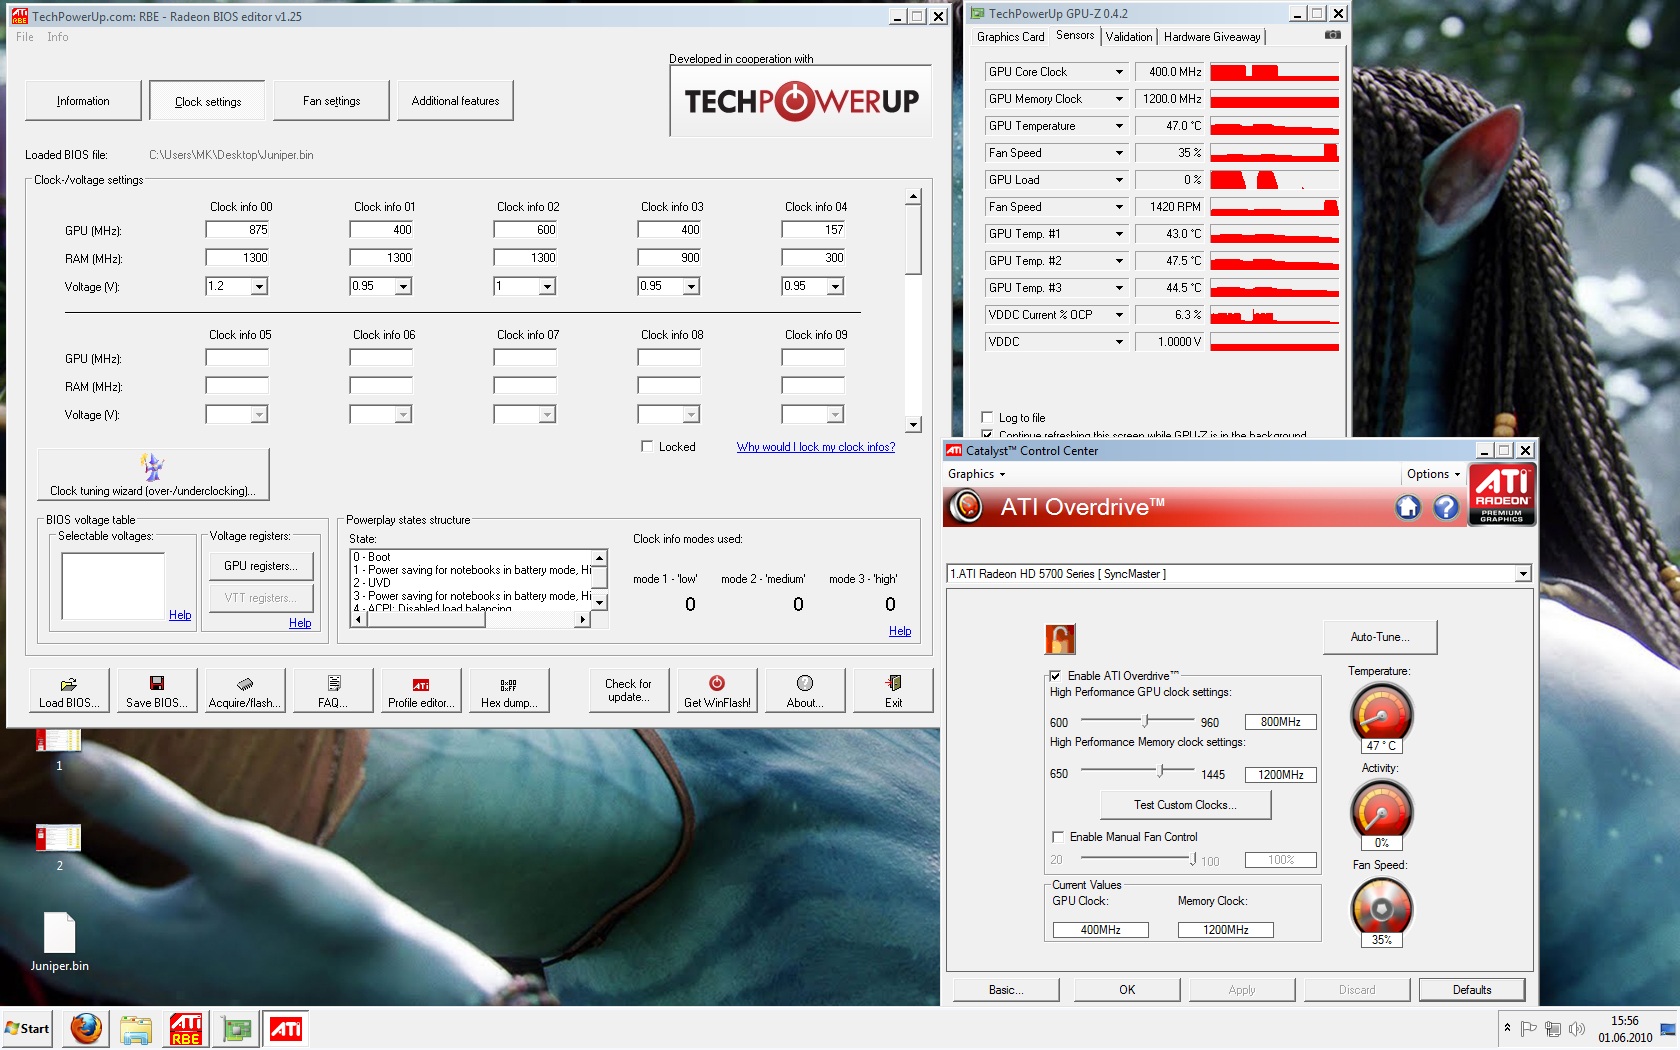Click the Memory clock slider handle
The image size is (1680, 1050).
click(x=1160, y=771)
